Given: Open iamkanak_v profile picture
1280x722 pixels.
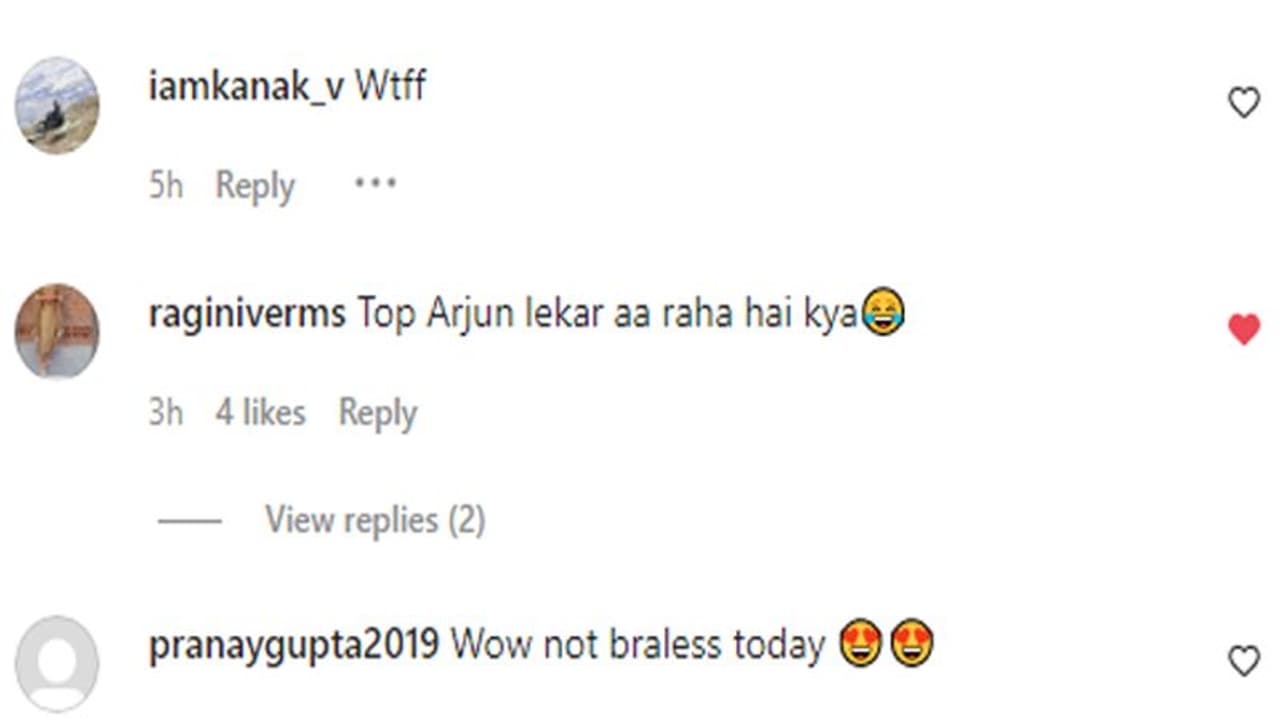Looking at the screenshot, I should coord(57,105).
